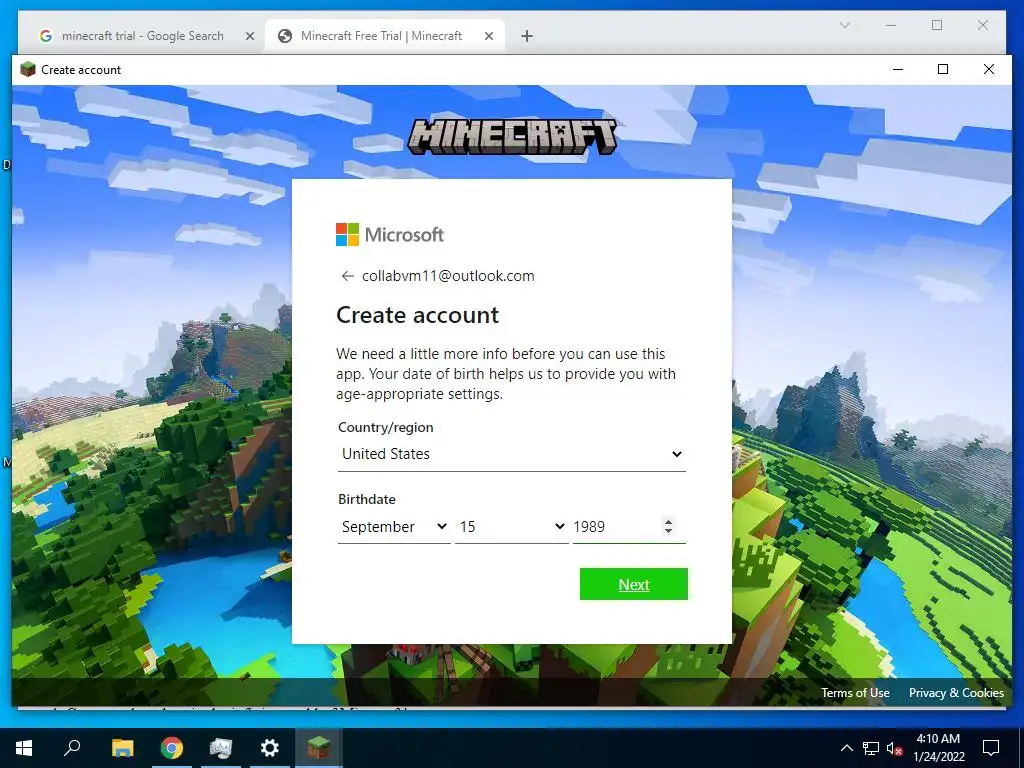Open File Explorer from the taskbar
The image size is (1024, 768).
pos(122,748)
